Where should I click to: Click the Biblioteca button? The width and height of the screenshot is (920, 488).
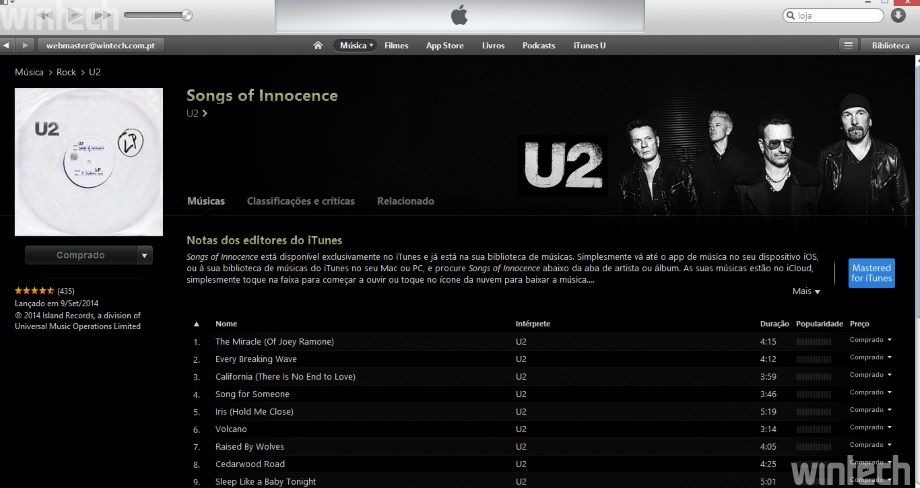pyautogui.click(x=890, y=45)
